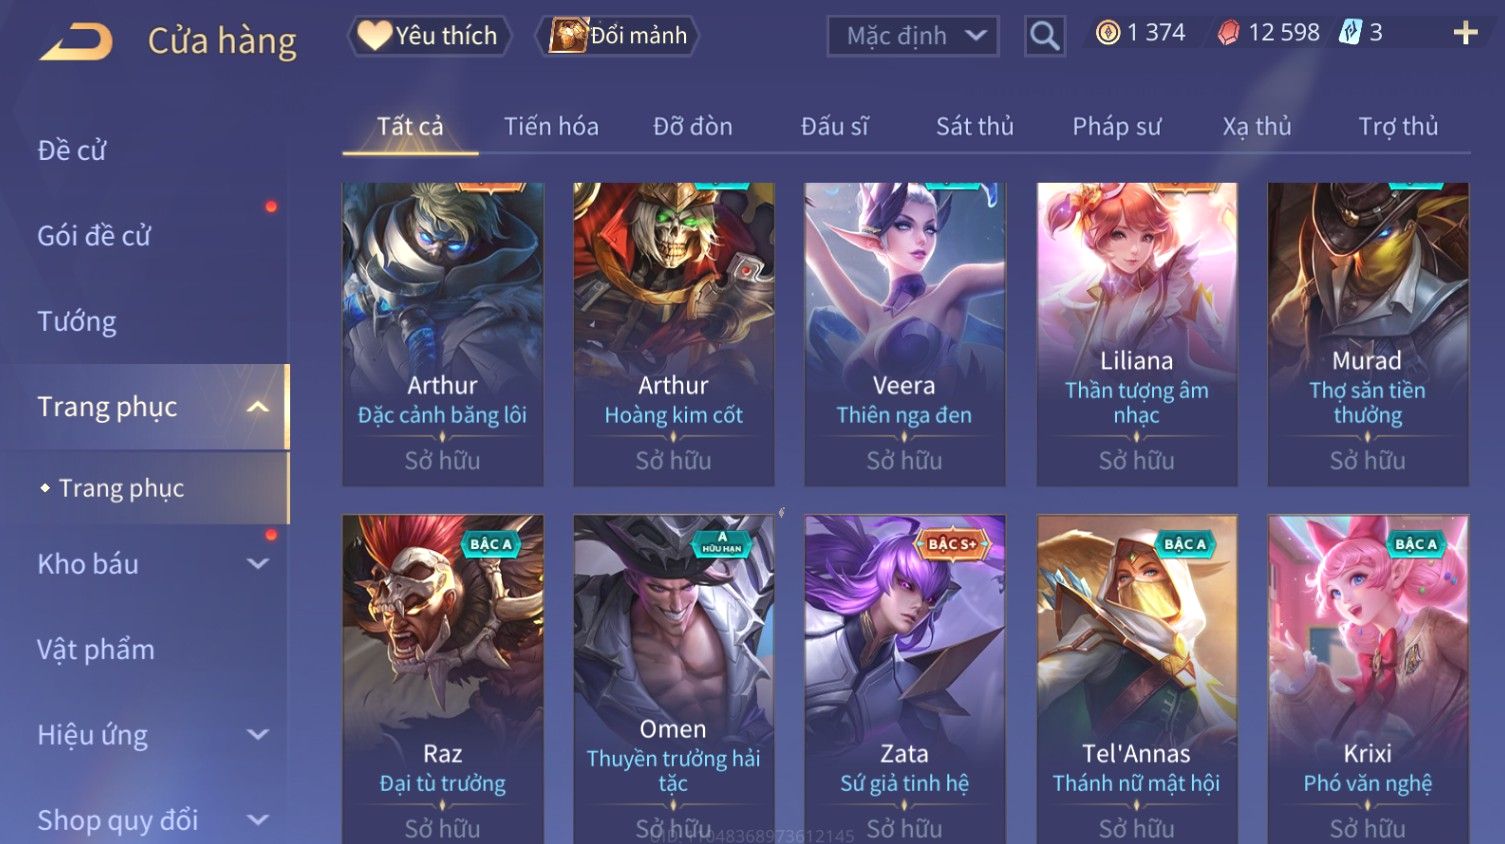Tap the golden back arrow icon
The image size is (1505, 844).
click(76, 41)
